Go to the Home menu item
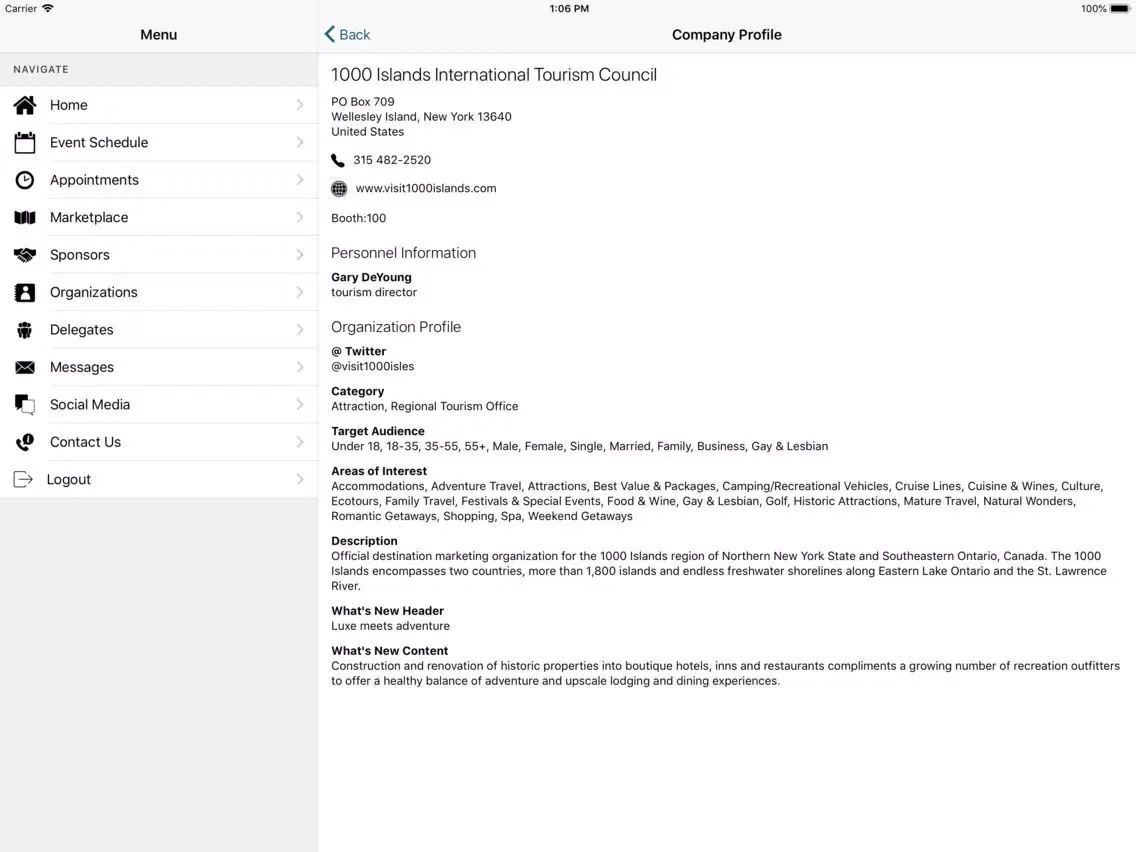The width and height of the screenshot is (1136, 852). click(x=159, y=105)
